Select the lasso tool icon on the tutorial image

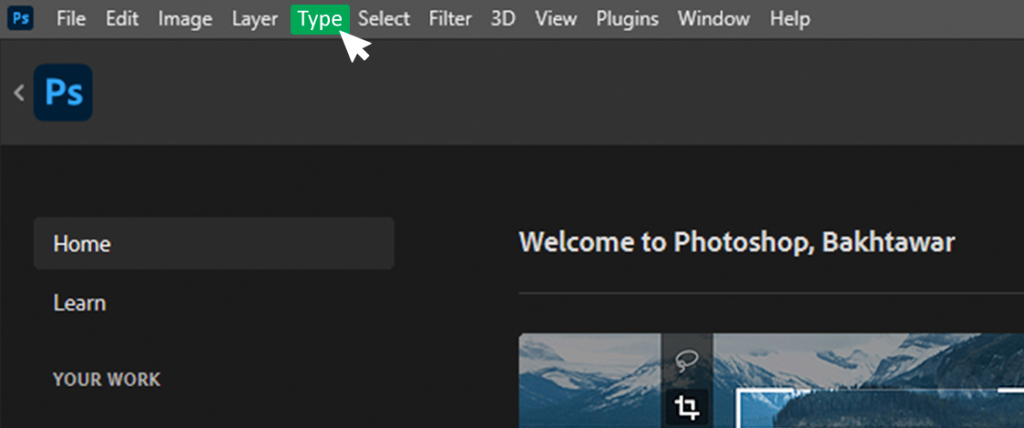pyautogui.click(x=686, y=361)
